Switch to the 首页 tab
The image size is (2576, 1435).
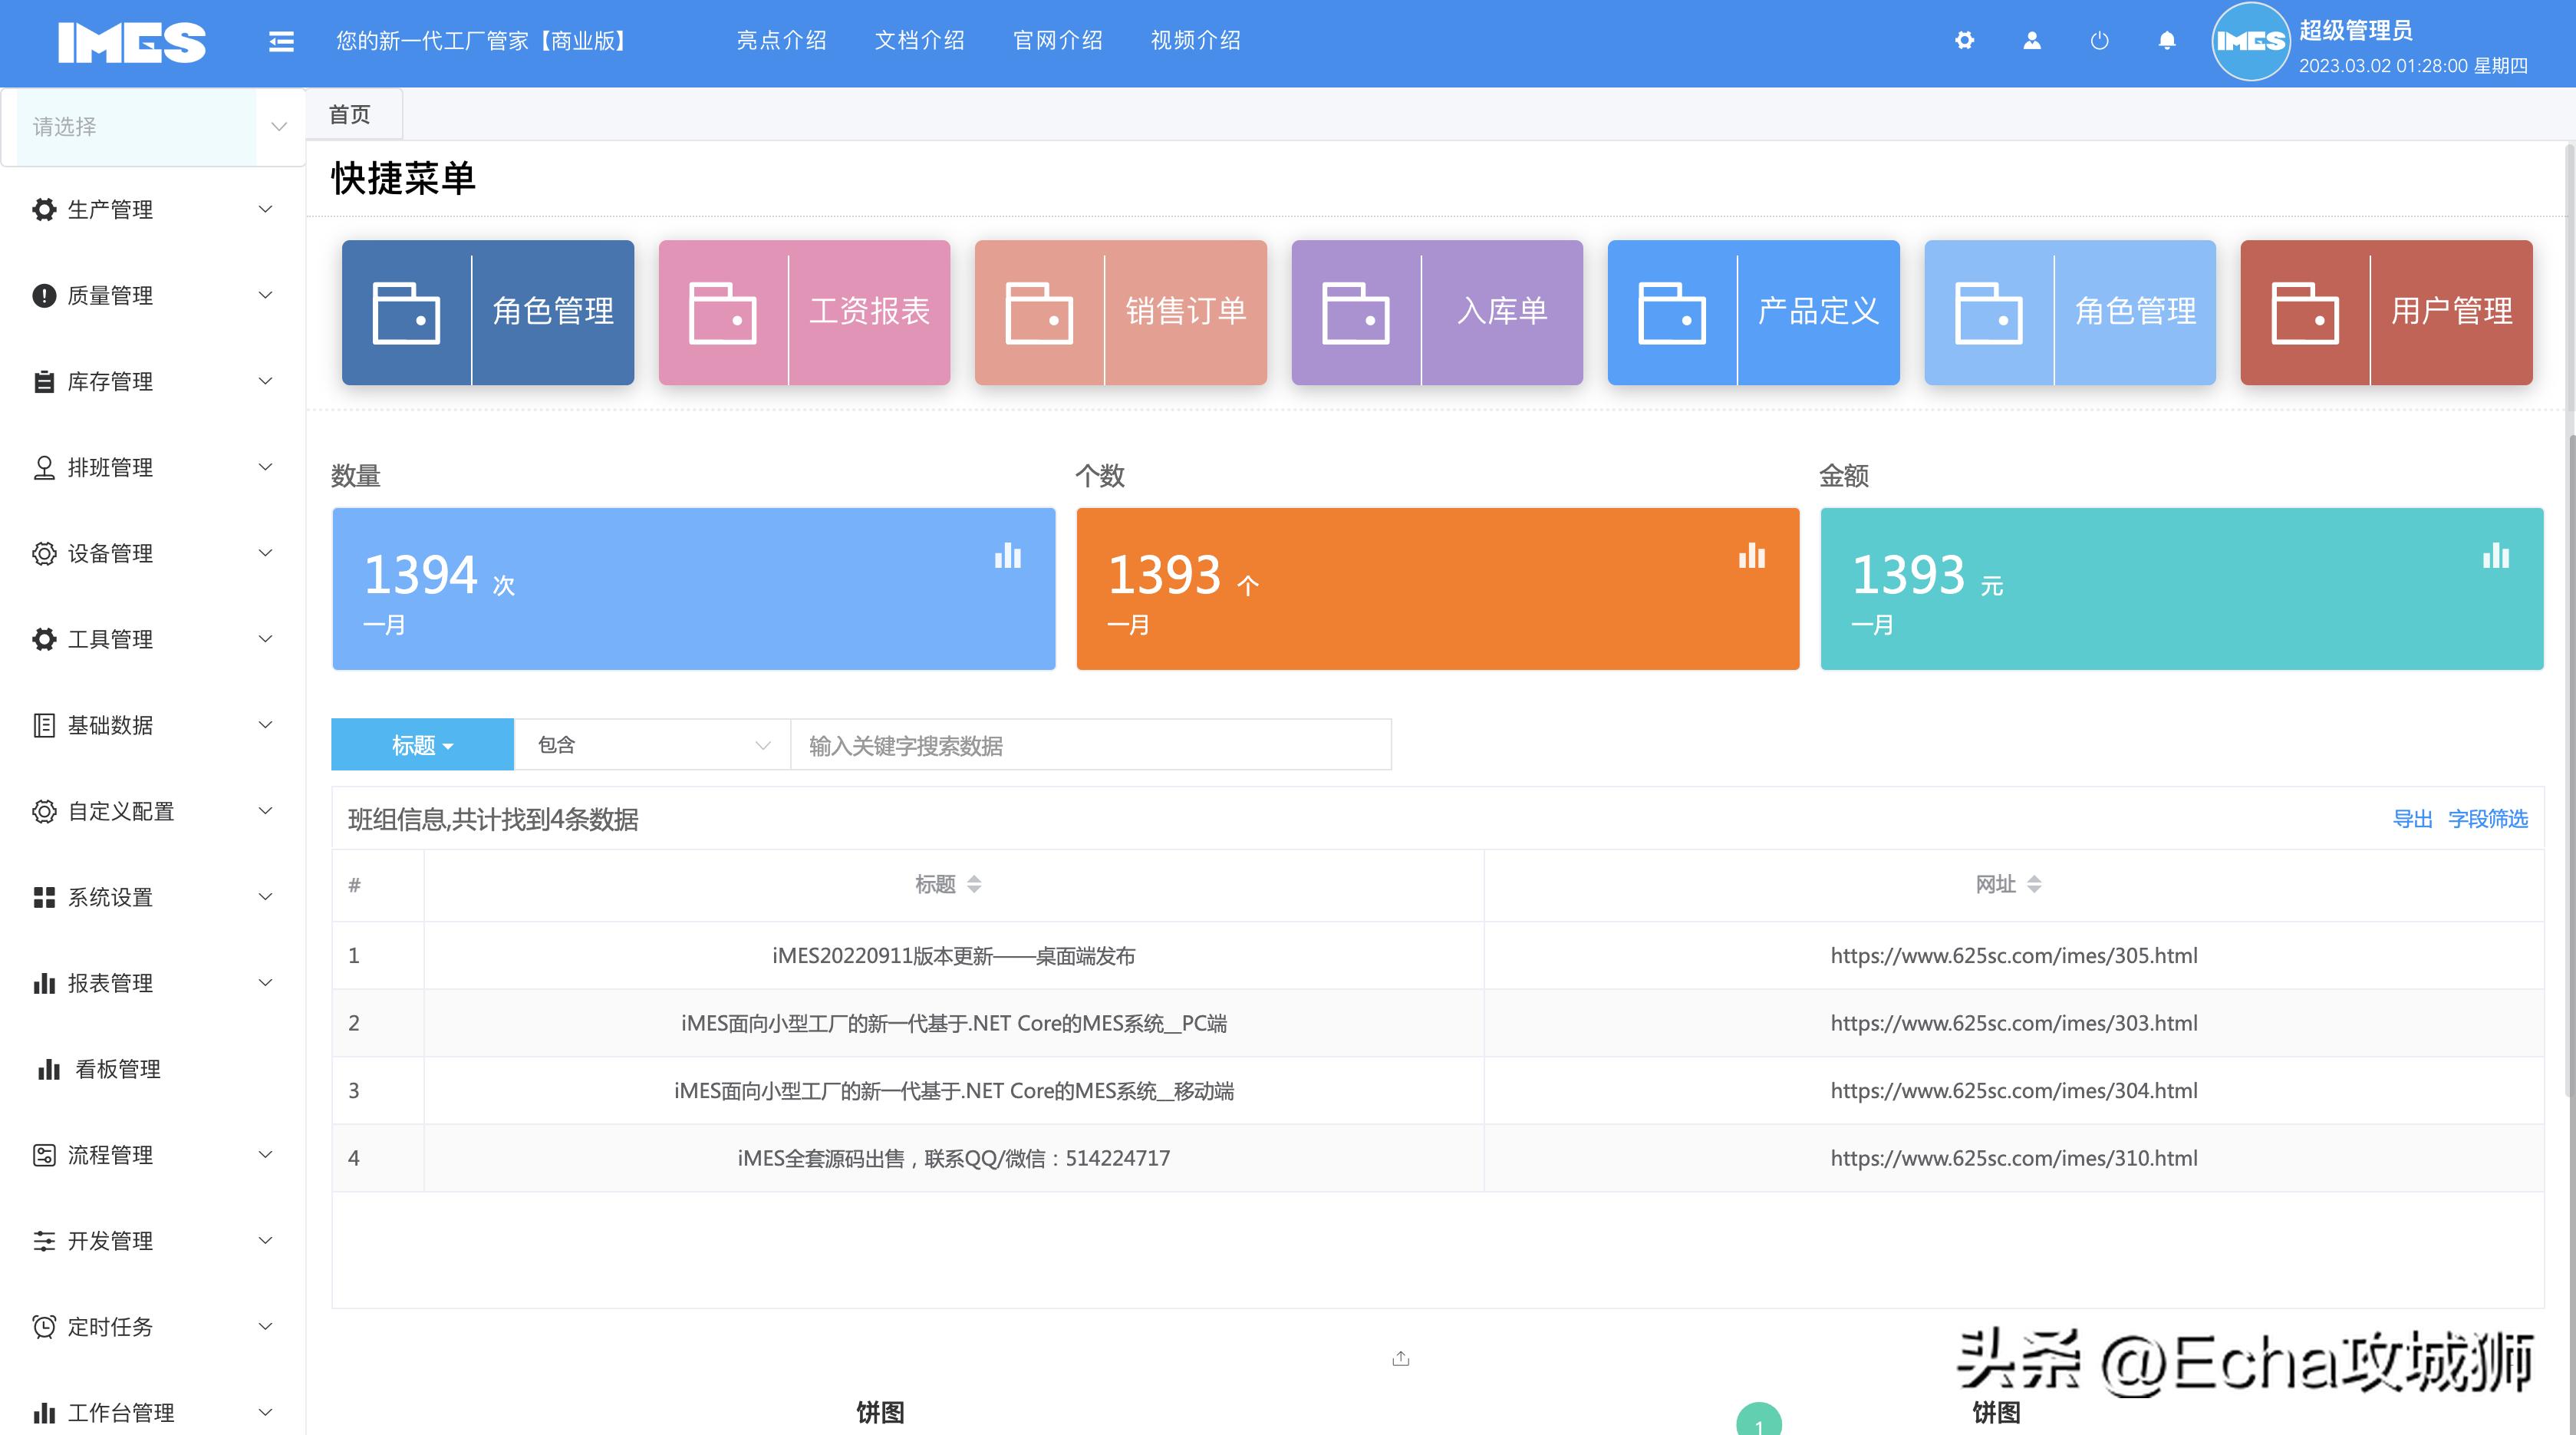point(349,113)
